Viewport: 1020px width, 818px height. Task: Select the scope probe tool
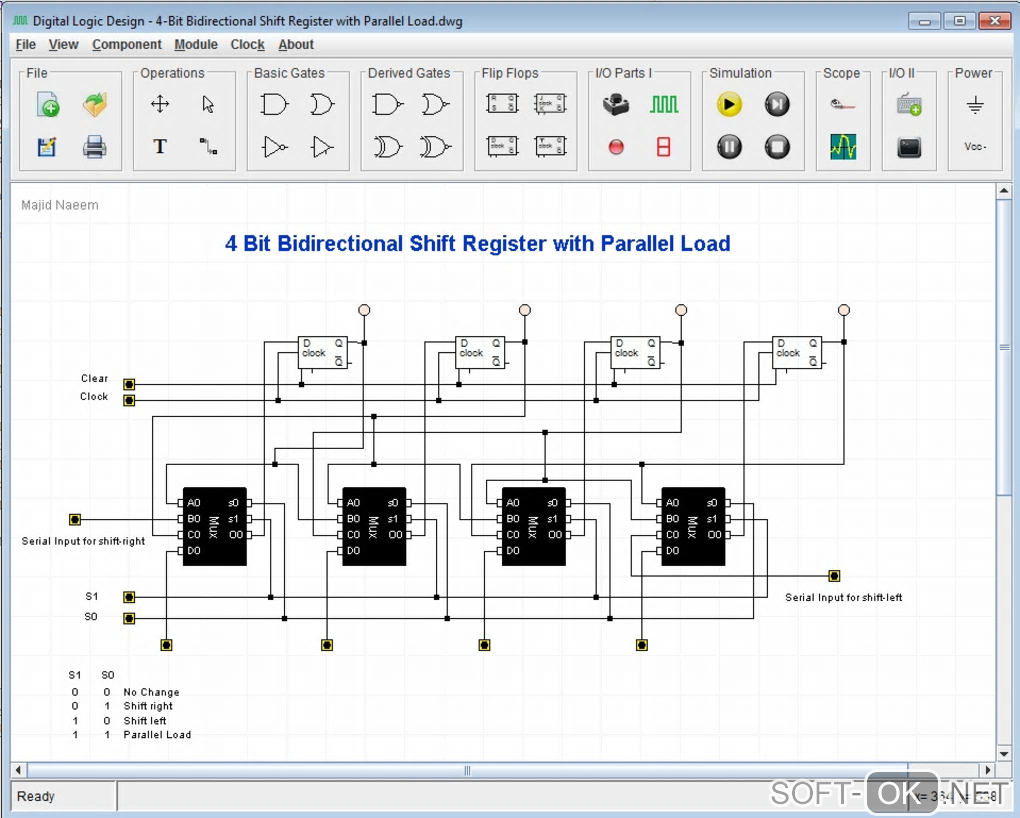(x=842, y=104)
